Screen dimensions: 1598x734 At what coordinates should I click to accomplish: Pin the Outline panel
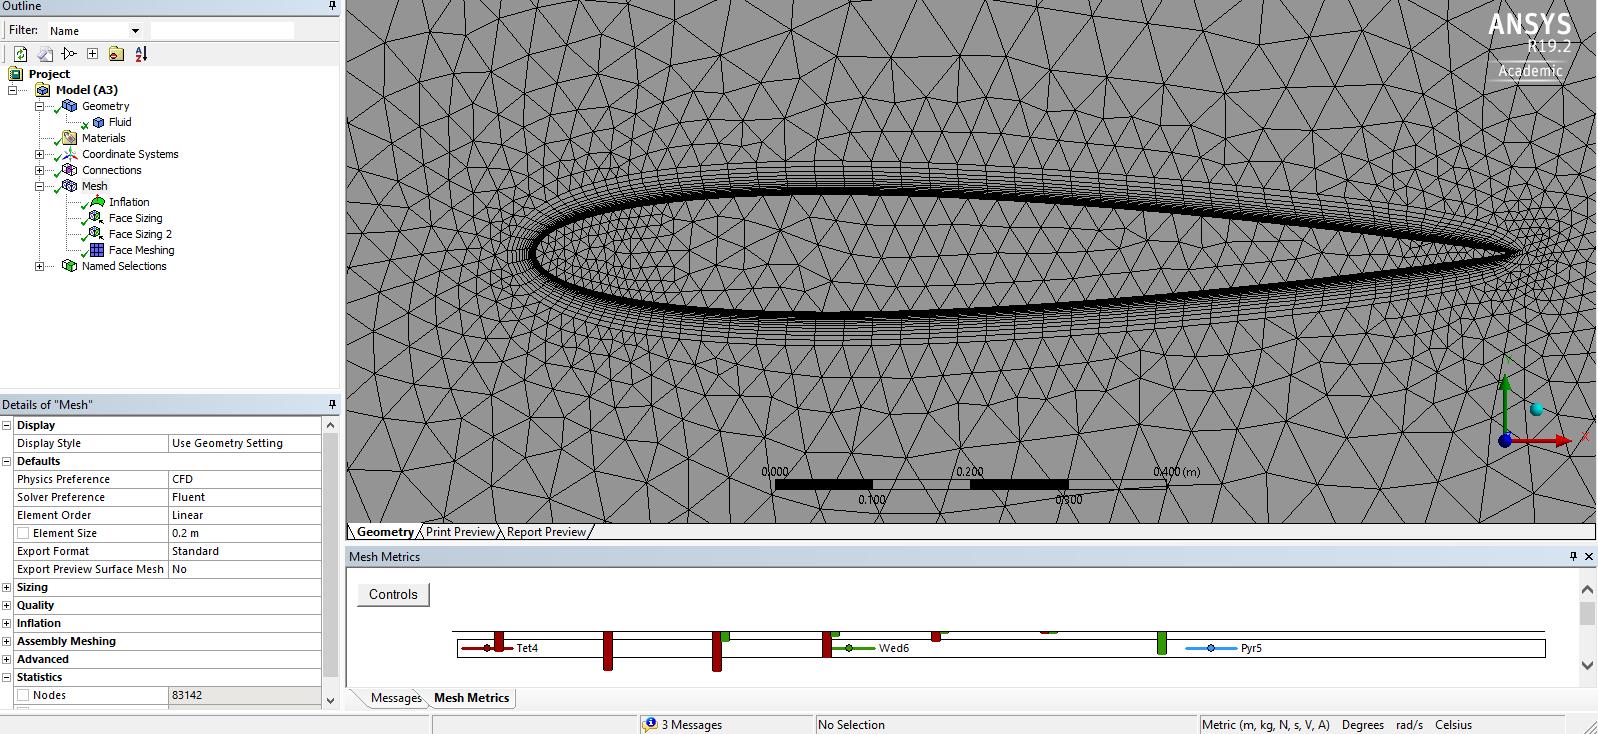(332, 6)
